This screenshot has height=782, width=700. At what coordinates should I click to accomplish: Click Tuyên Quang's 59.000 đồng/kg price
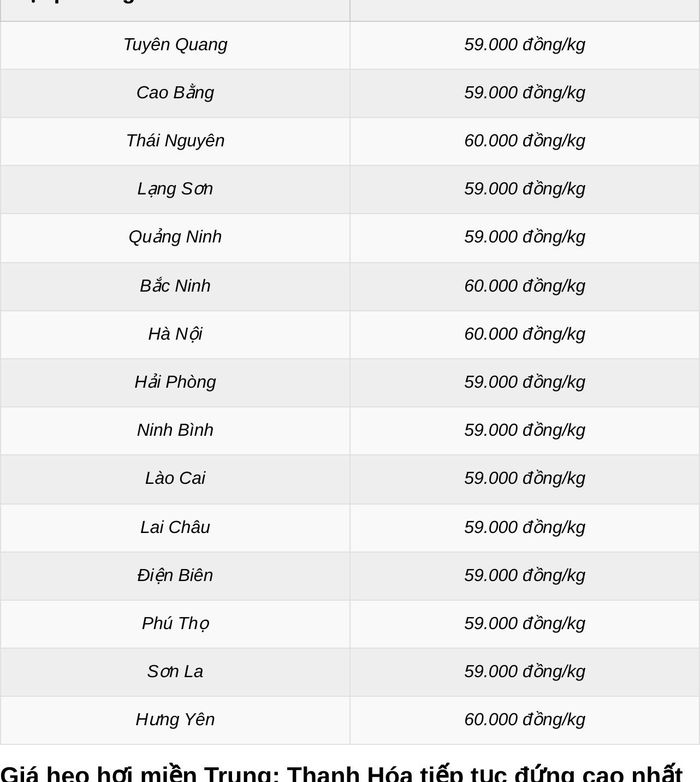pyautogui.click(x=525, y=45)
